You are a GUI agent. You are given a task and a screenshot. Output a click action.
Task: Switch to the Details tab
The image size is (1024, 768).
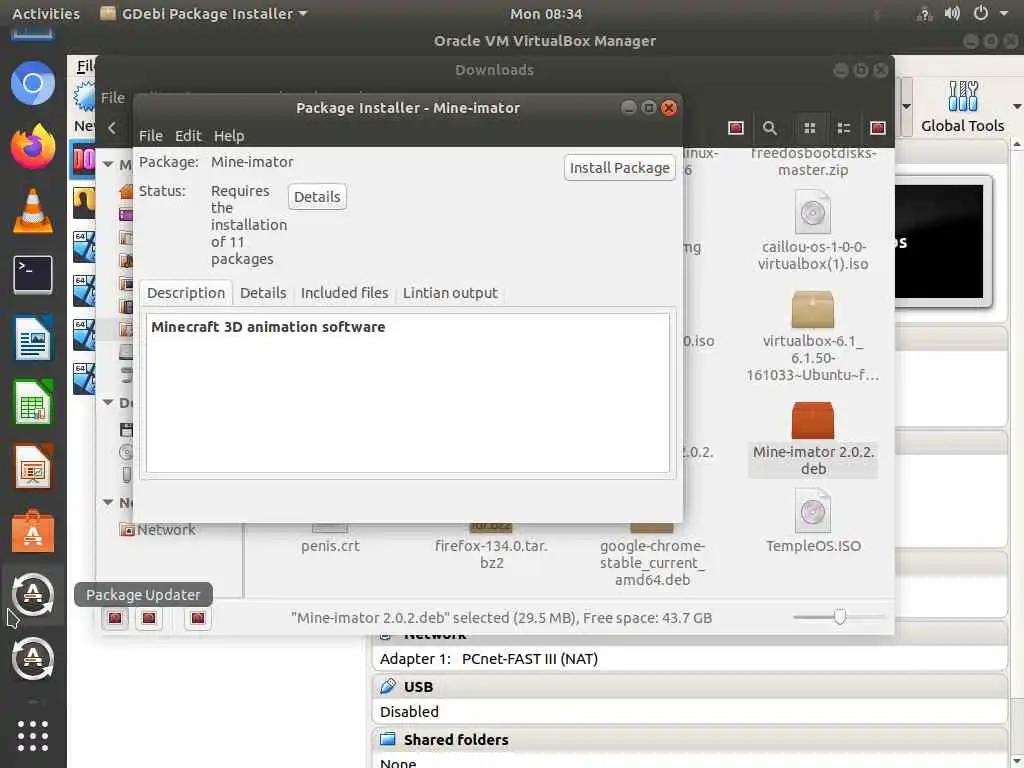point(263,293)
